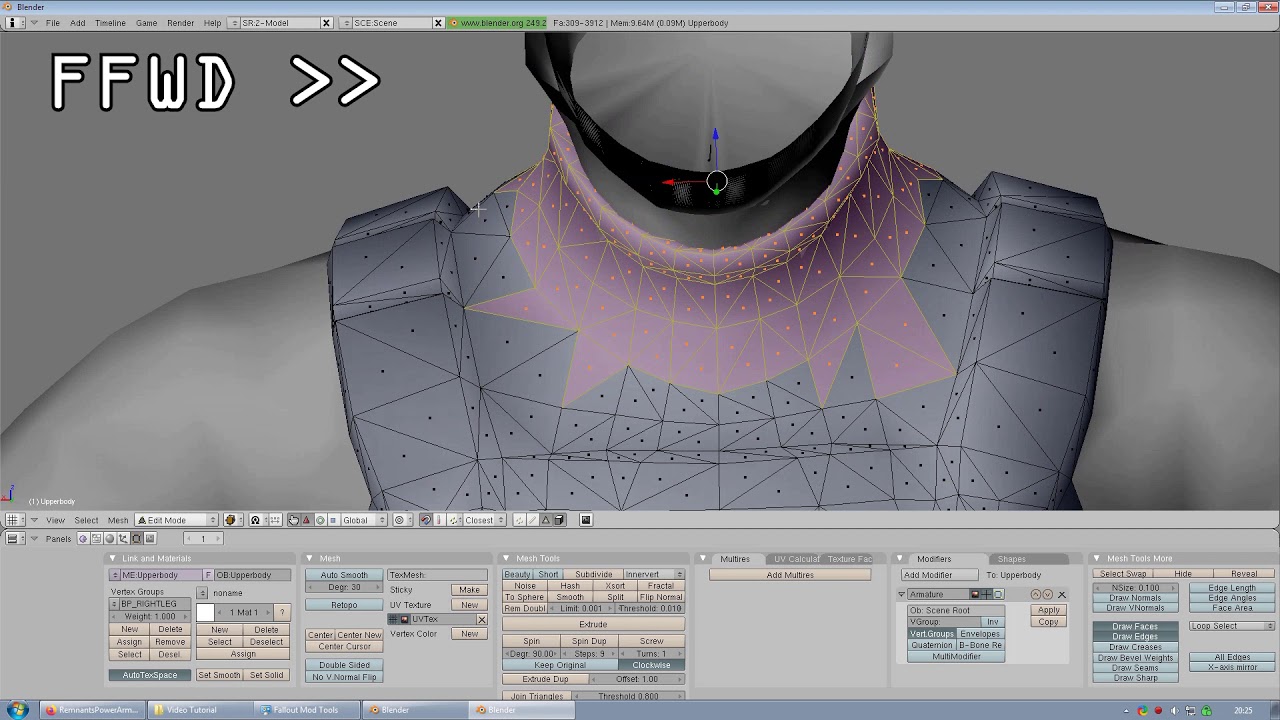Remove the UVTex layer with X button
The image size is (1280, 720).
pyautogui.click(x=481, y=620)
